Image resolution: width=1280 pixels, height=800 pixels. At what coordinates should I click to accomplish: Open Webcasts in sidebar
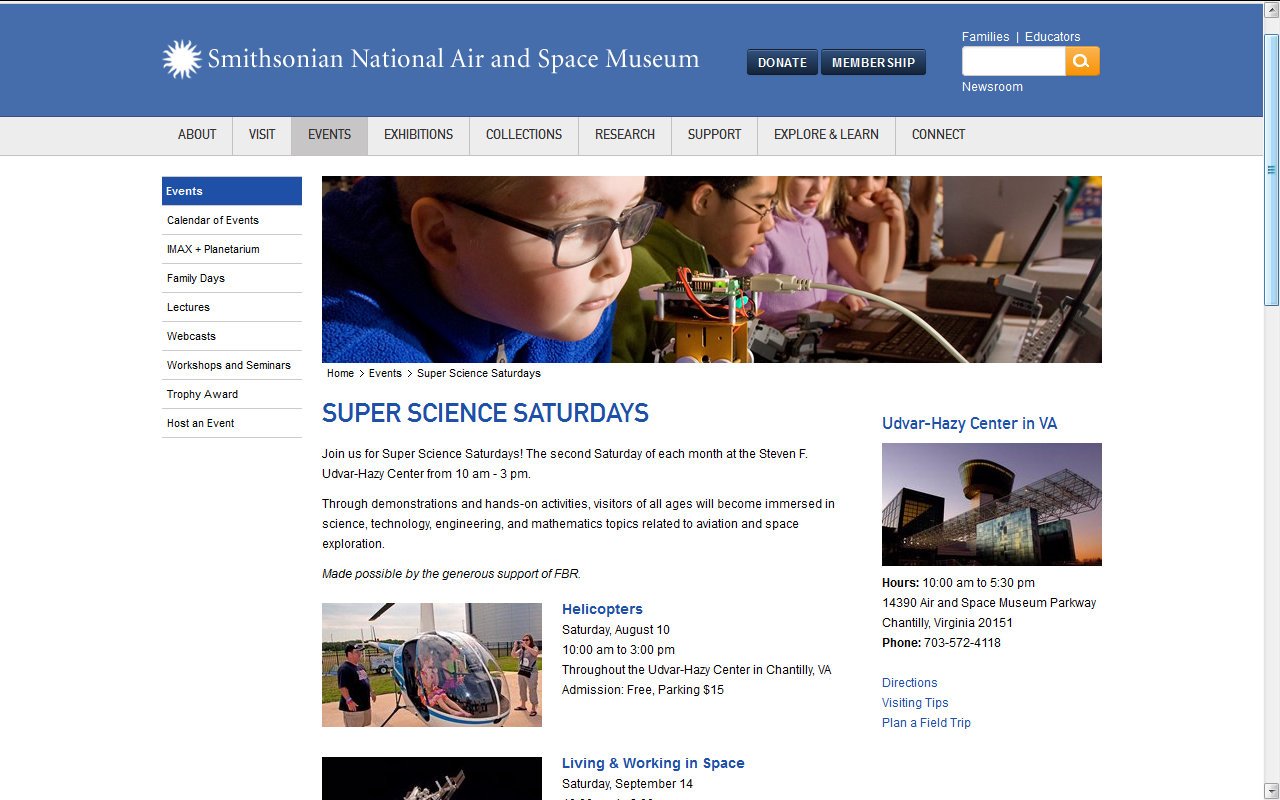pyautogui.click(x=232, y=336)
